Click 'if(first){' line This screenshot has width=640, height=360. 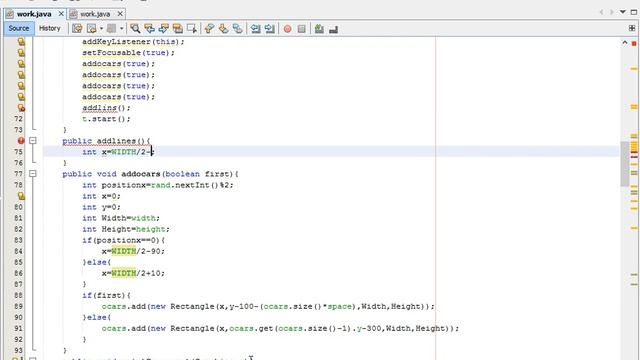click(x=106, y=295)
